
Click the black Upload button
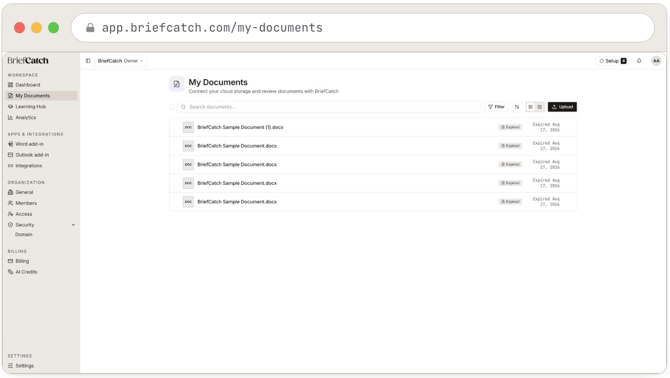point(562,107)
